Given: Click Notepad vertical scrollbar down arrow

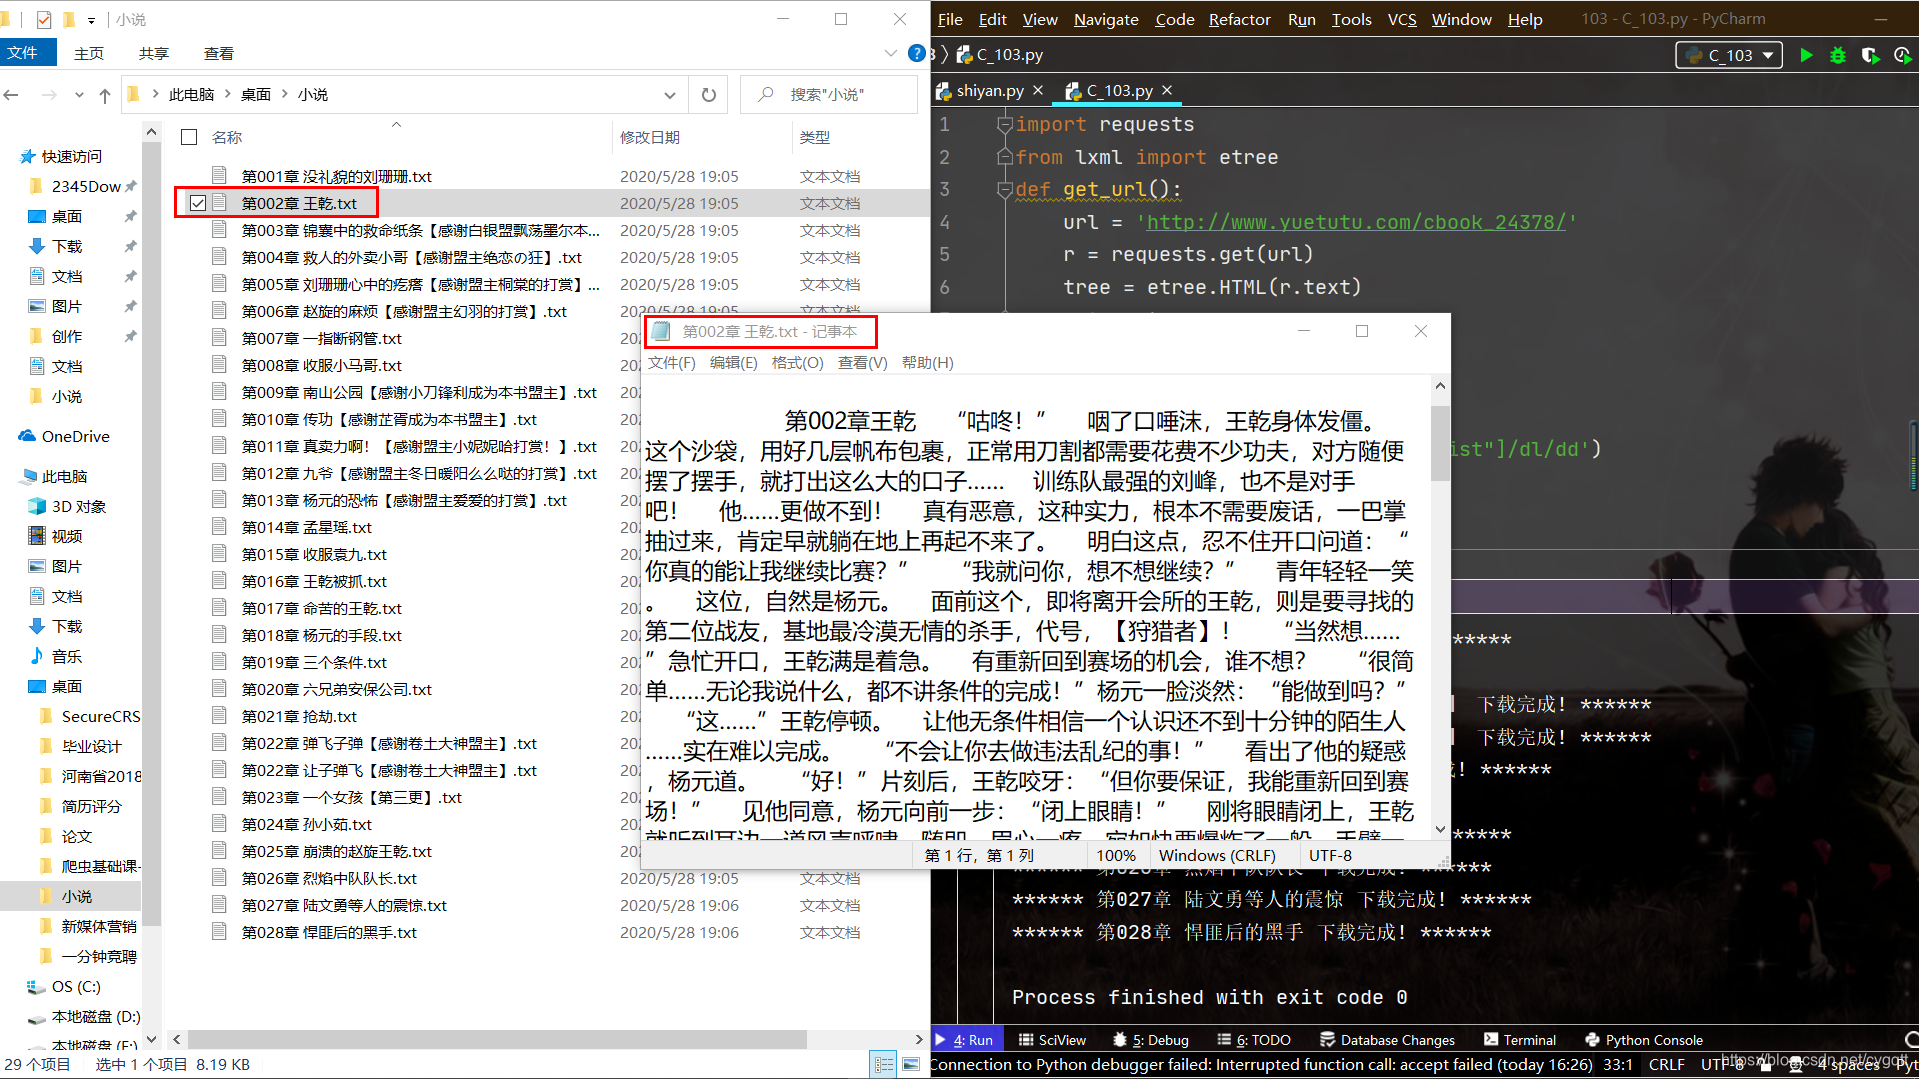Looking at the screenshot, I should click(1440, 829).
